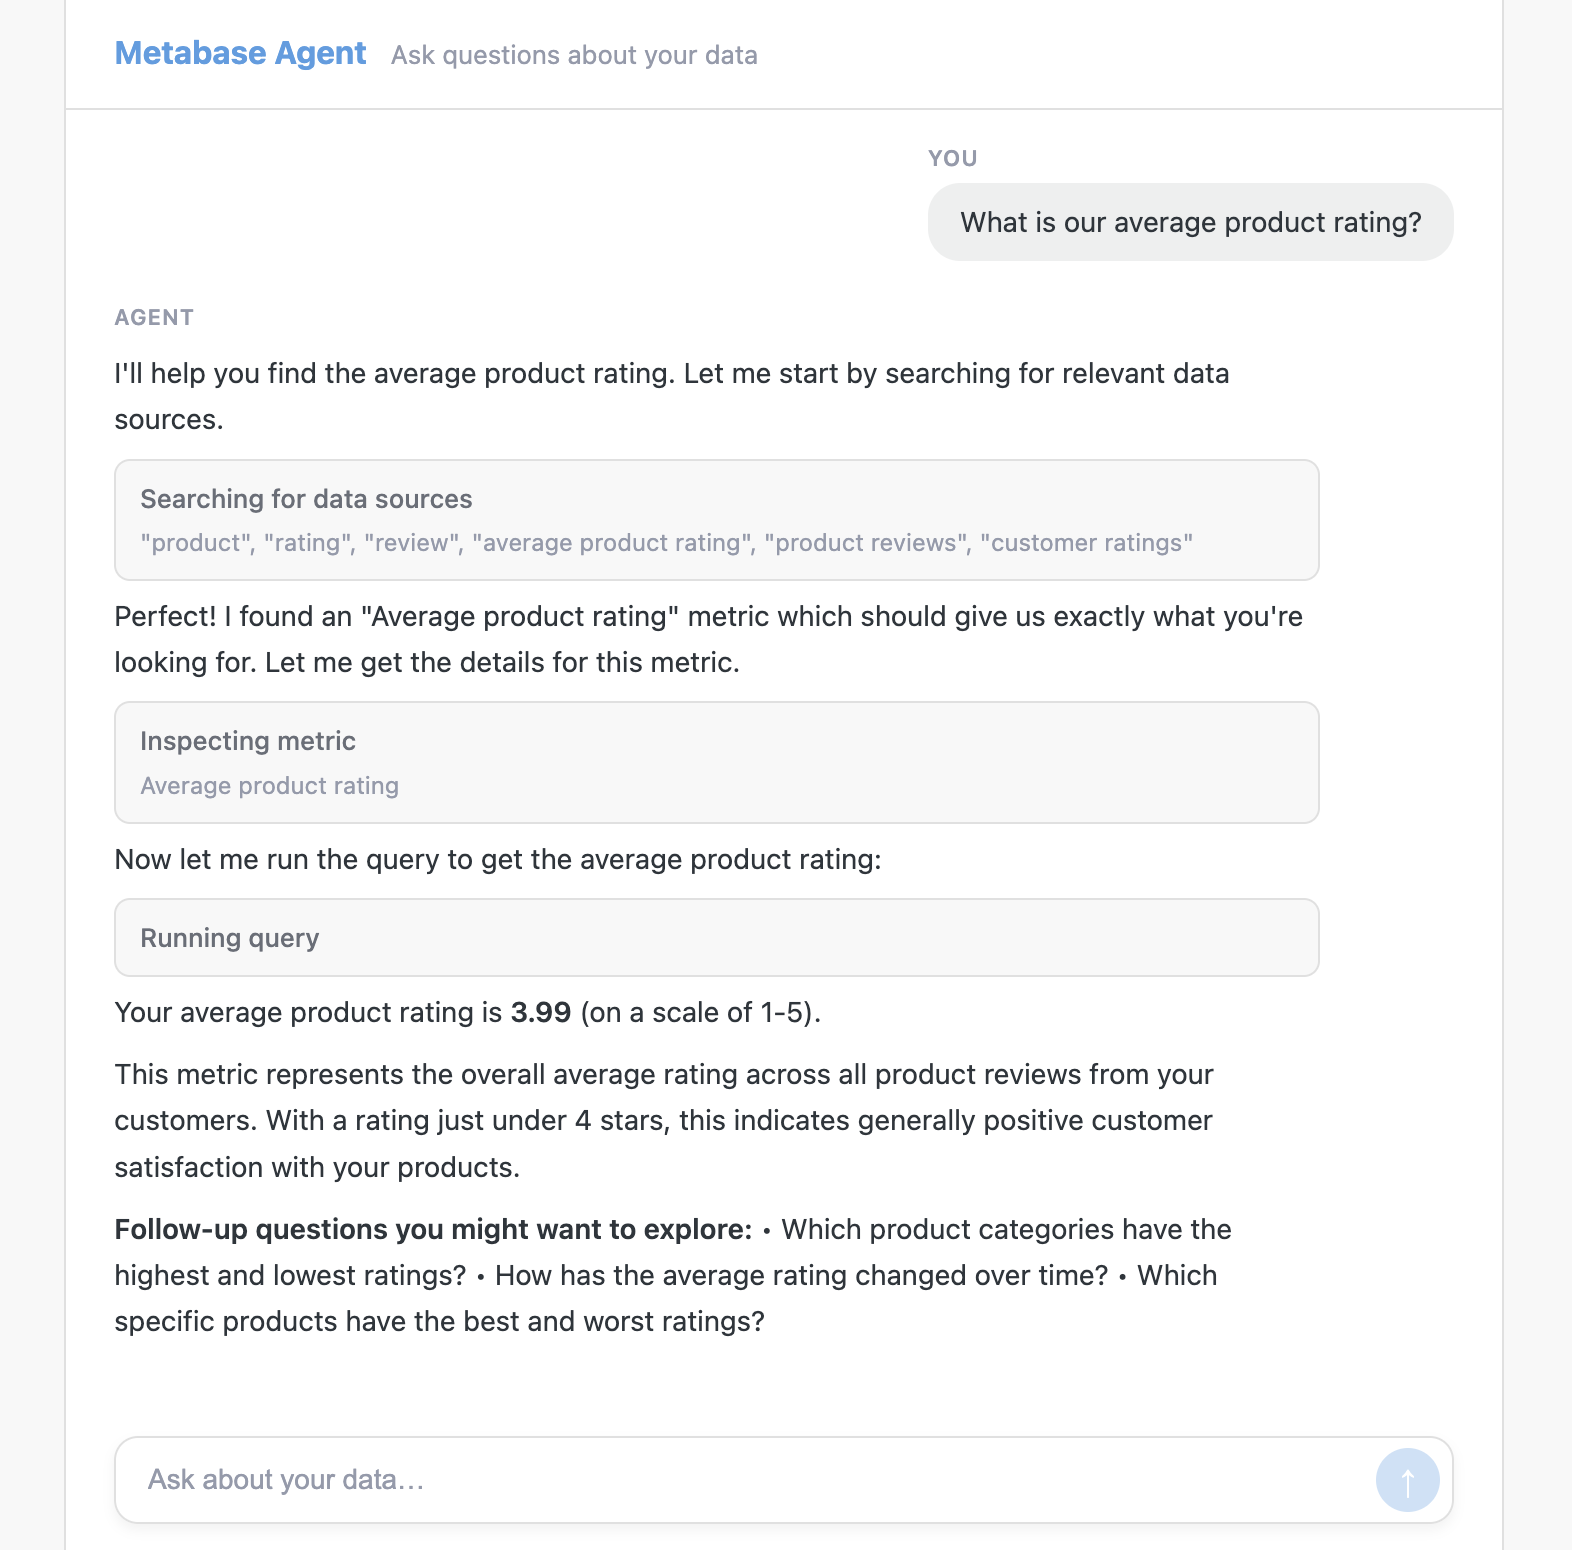Click the follow-up about best and worst products
Viewport: 1572px width, 1550px height.
[x=440, y=1320]
